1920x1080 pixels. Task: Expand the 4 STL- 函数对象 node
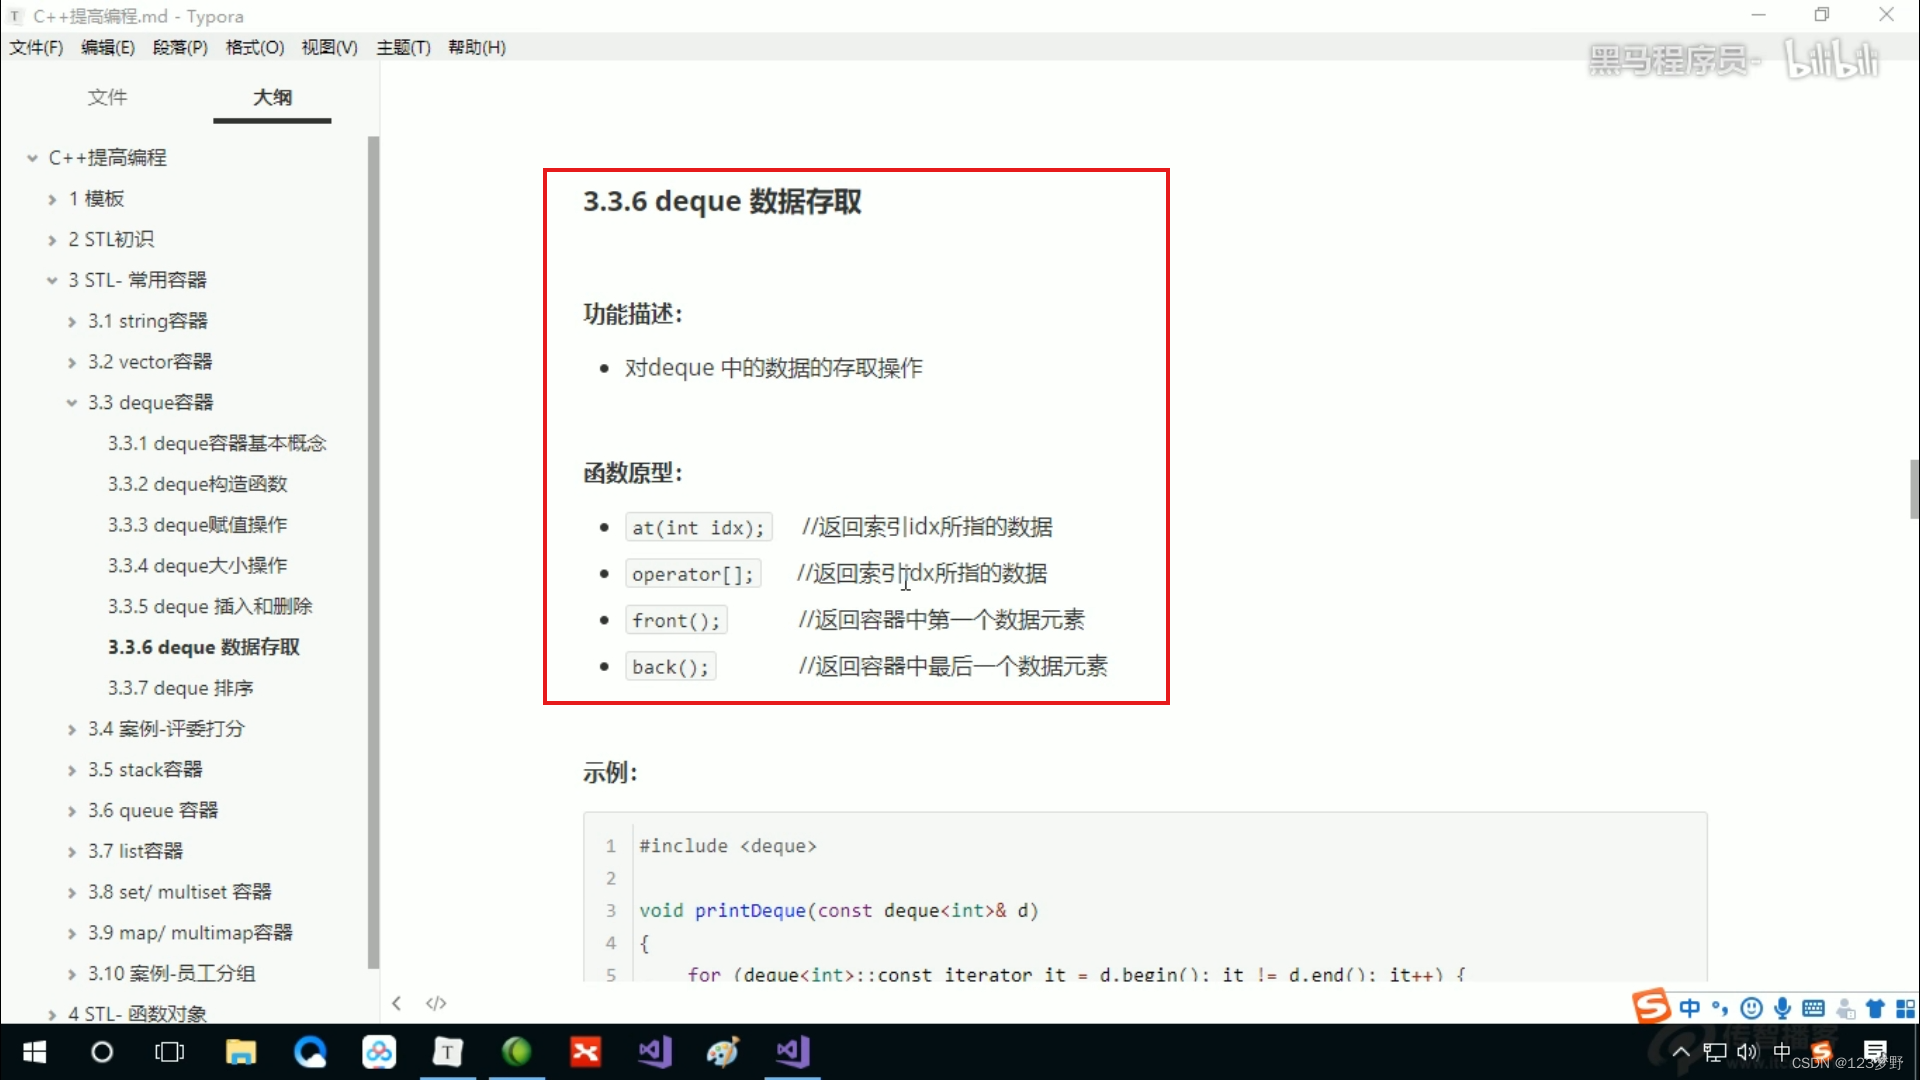(x=53, y=1013)
